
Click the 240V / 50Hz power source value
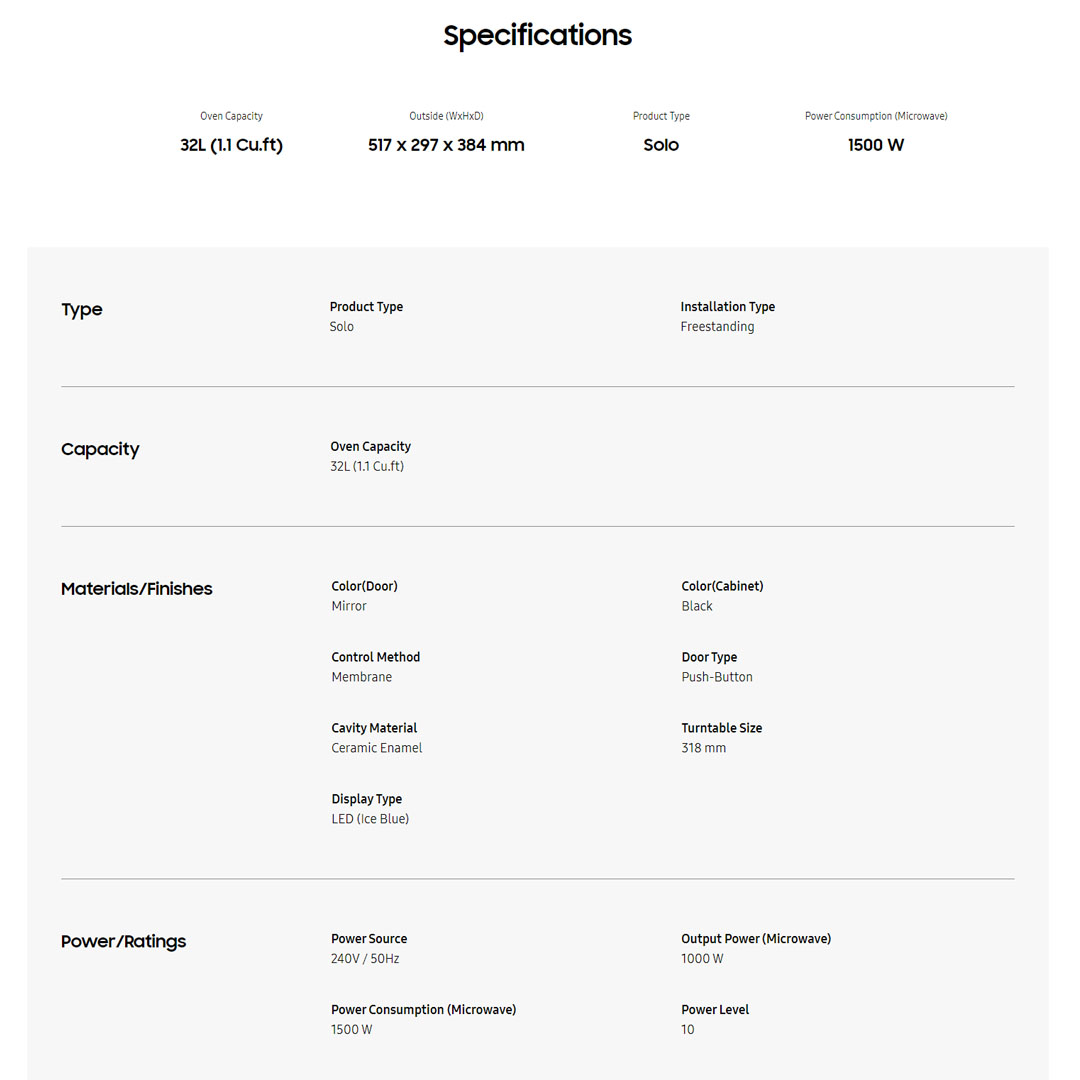365,959
